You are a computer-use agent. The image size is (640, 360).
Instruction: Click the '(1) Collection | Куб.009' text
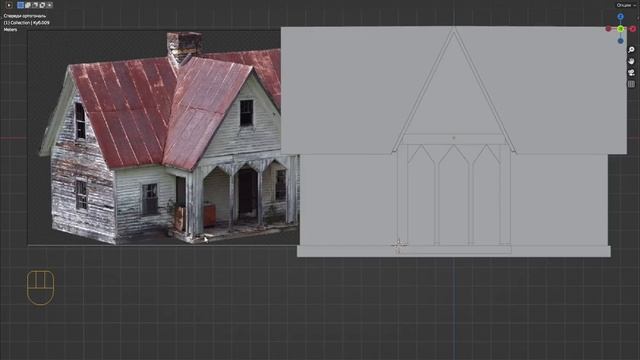[27, 23]
